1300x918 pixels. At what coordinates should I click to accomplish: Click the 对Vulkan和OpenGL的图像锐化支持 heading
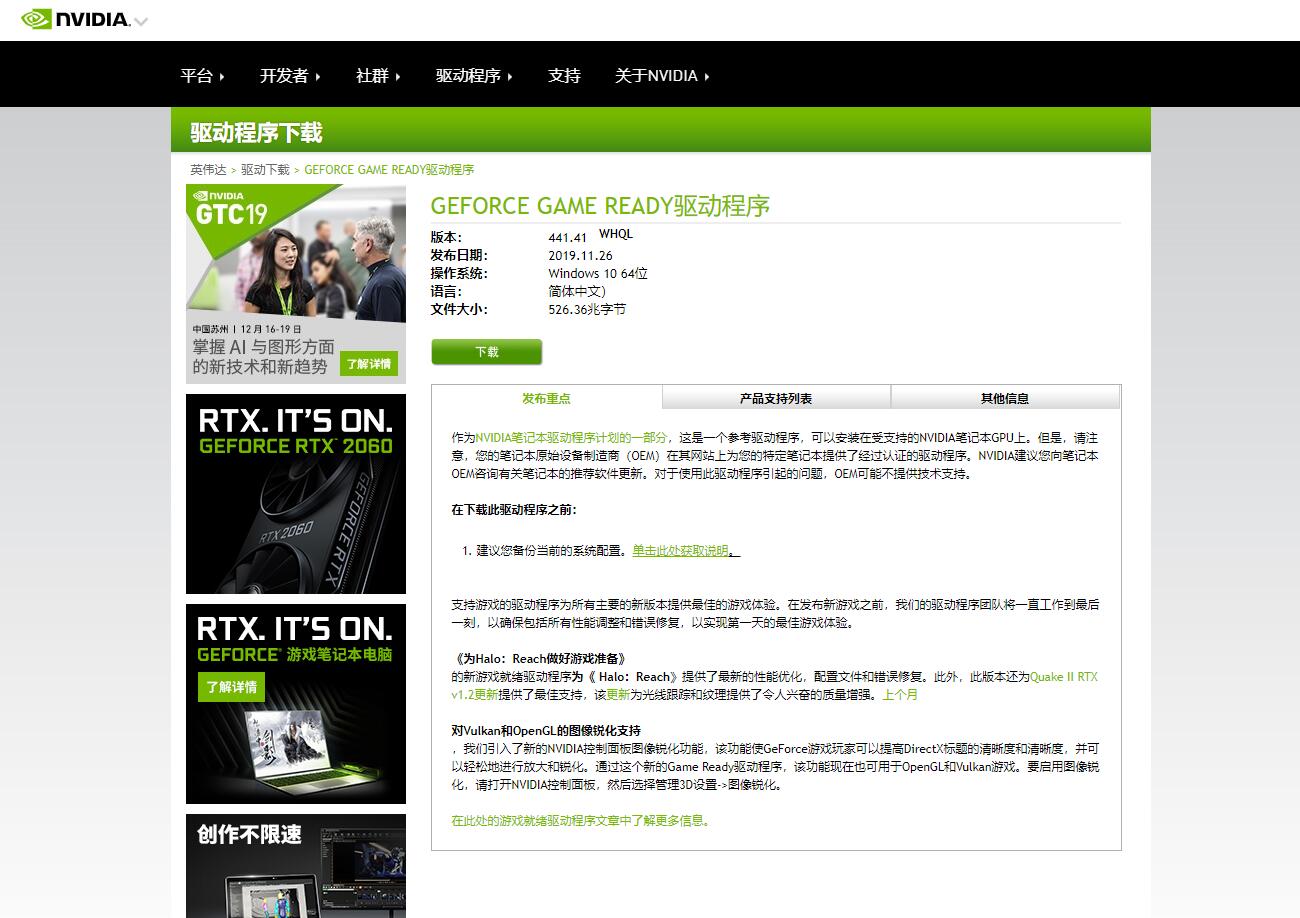pos(546,731)
